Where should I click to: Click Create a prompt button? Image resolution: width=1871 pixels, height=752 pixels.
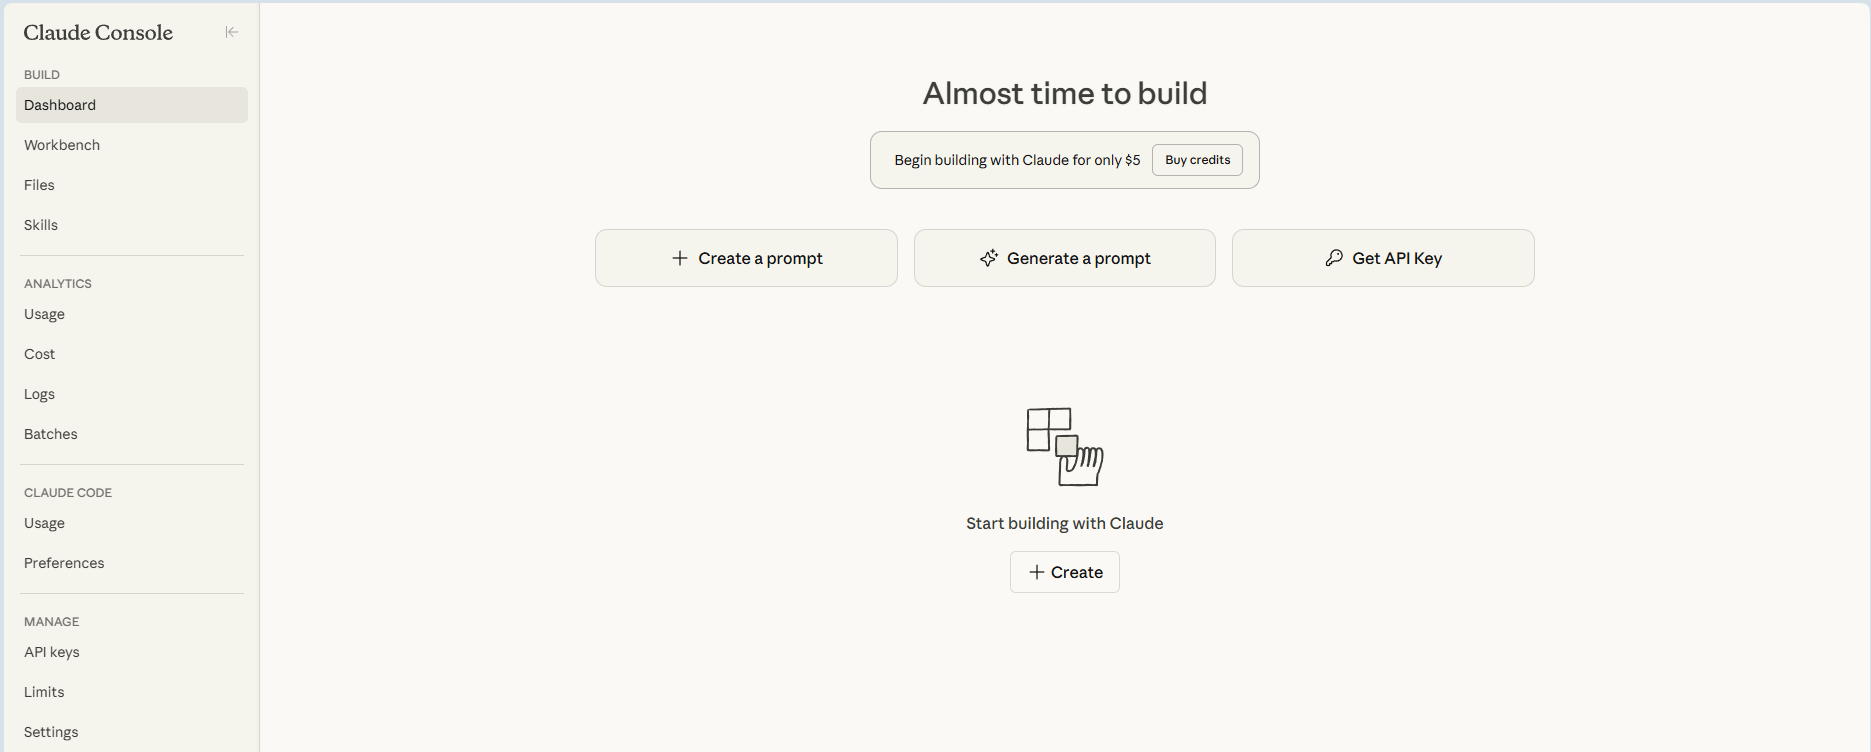(x=746, y=258)
